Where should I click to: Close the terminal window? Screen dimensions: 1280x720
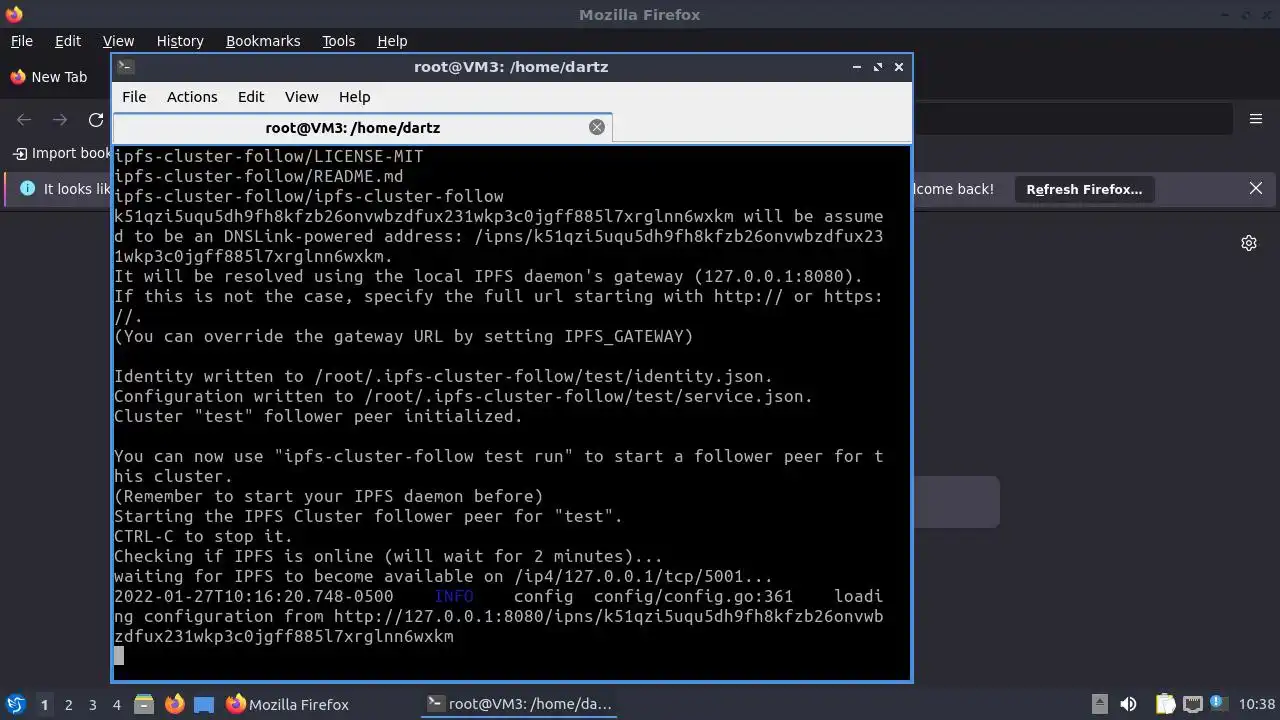pyautogui.click(x=899, y=67)
